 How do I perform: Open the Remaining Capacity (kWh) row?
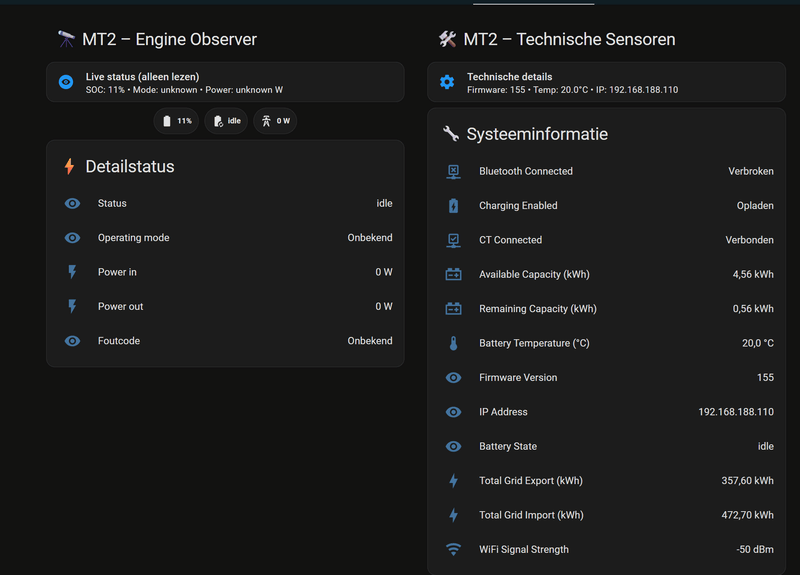click(x=610, y=309)
